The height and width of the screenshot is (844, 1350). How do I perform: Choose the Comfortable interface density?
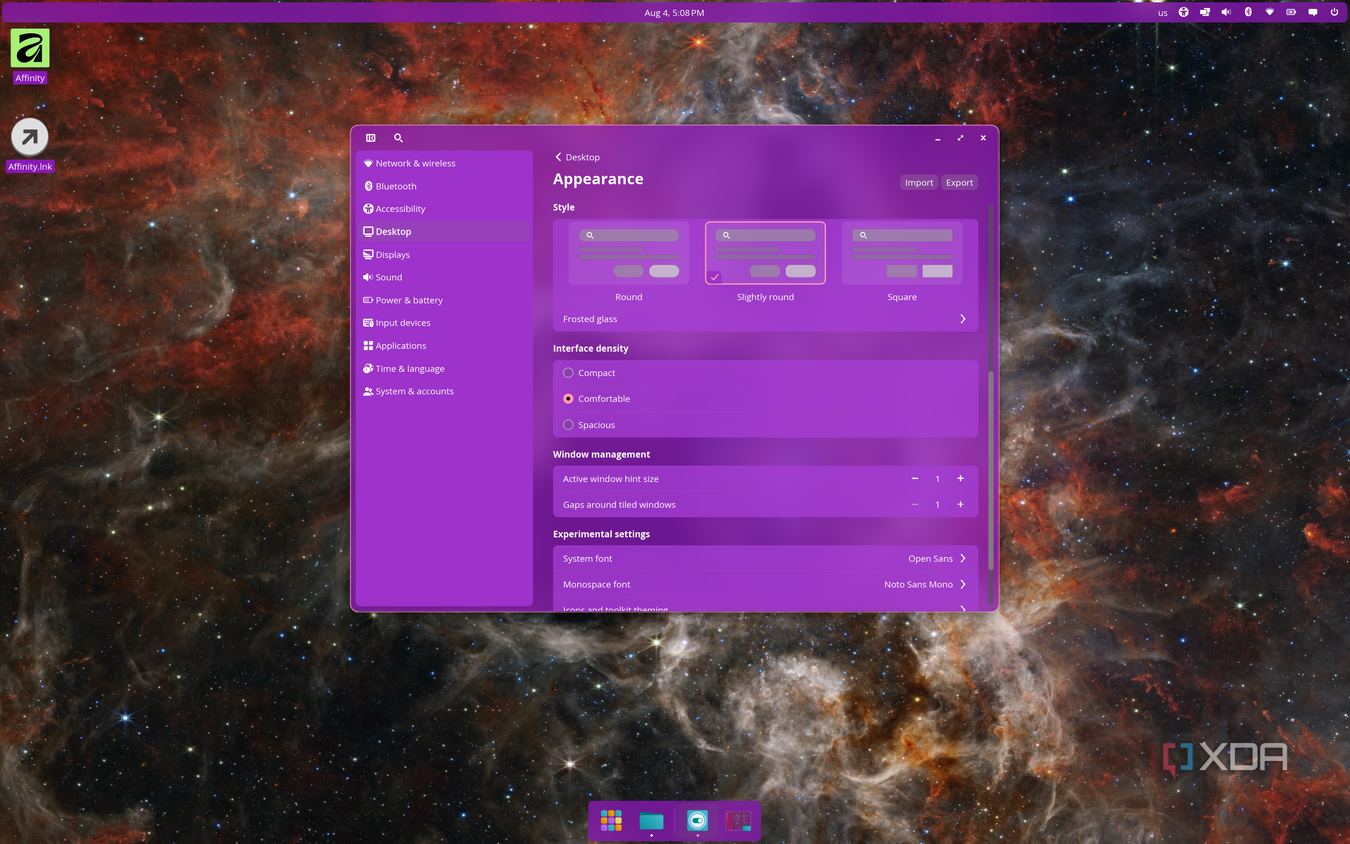click(x=568, y=398)
